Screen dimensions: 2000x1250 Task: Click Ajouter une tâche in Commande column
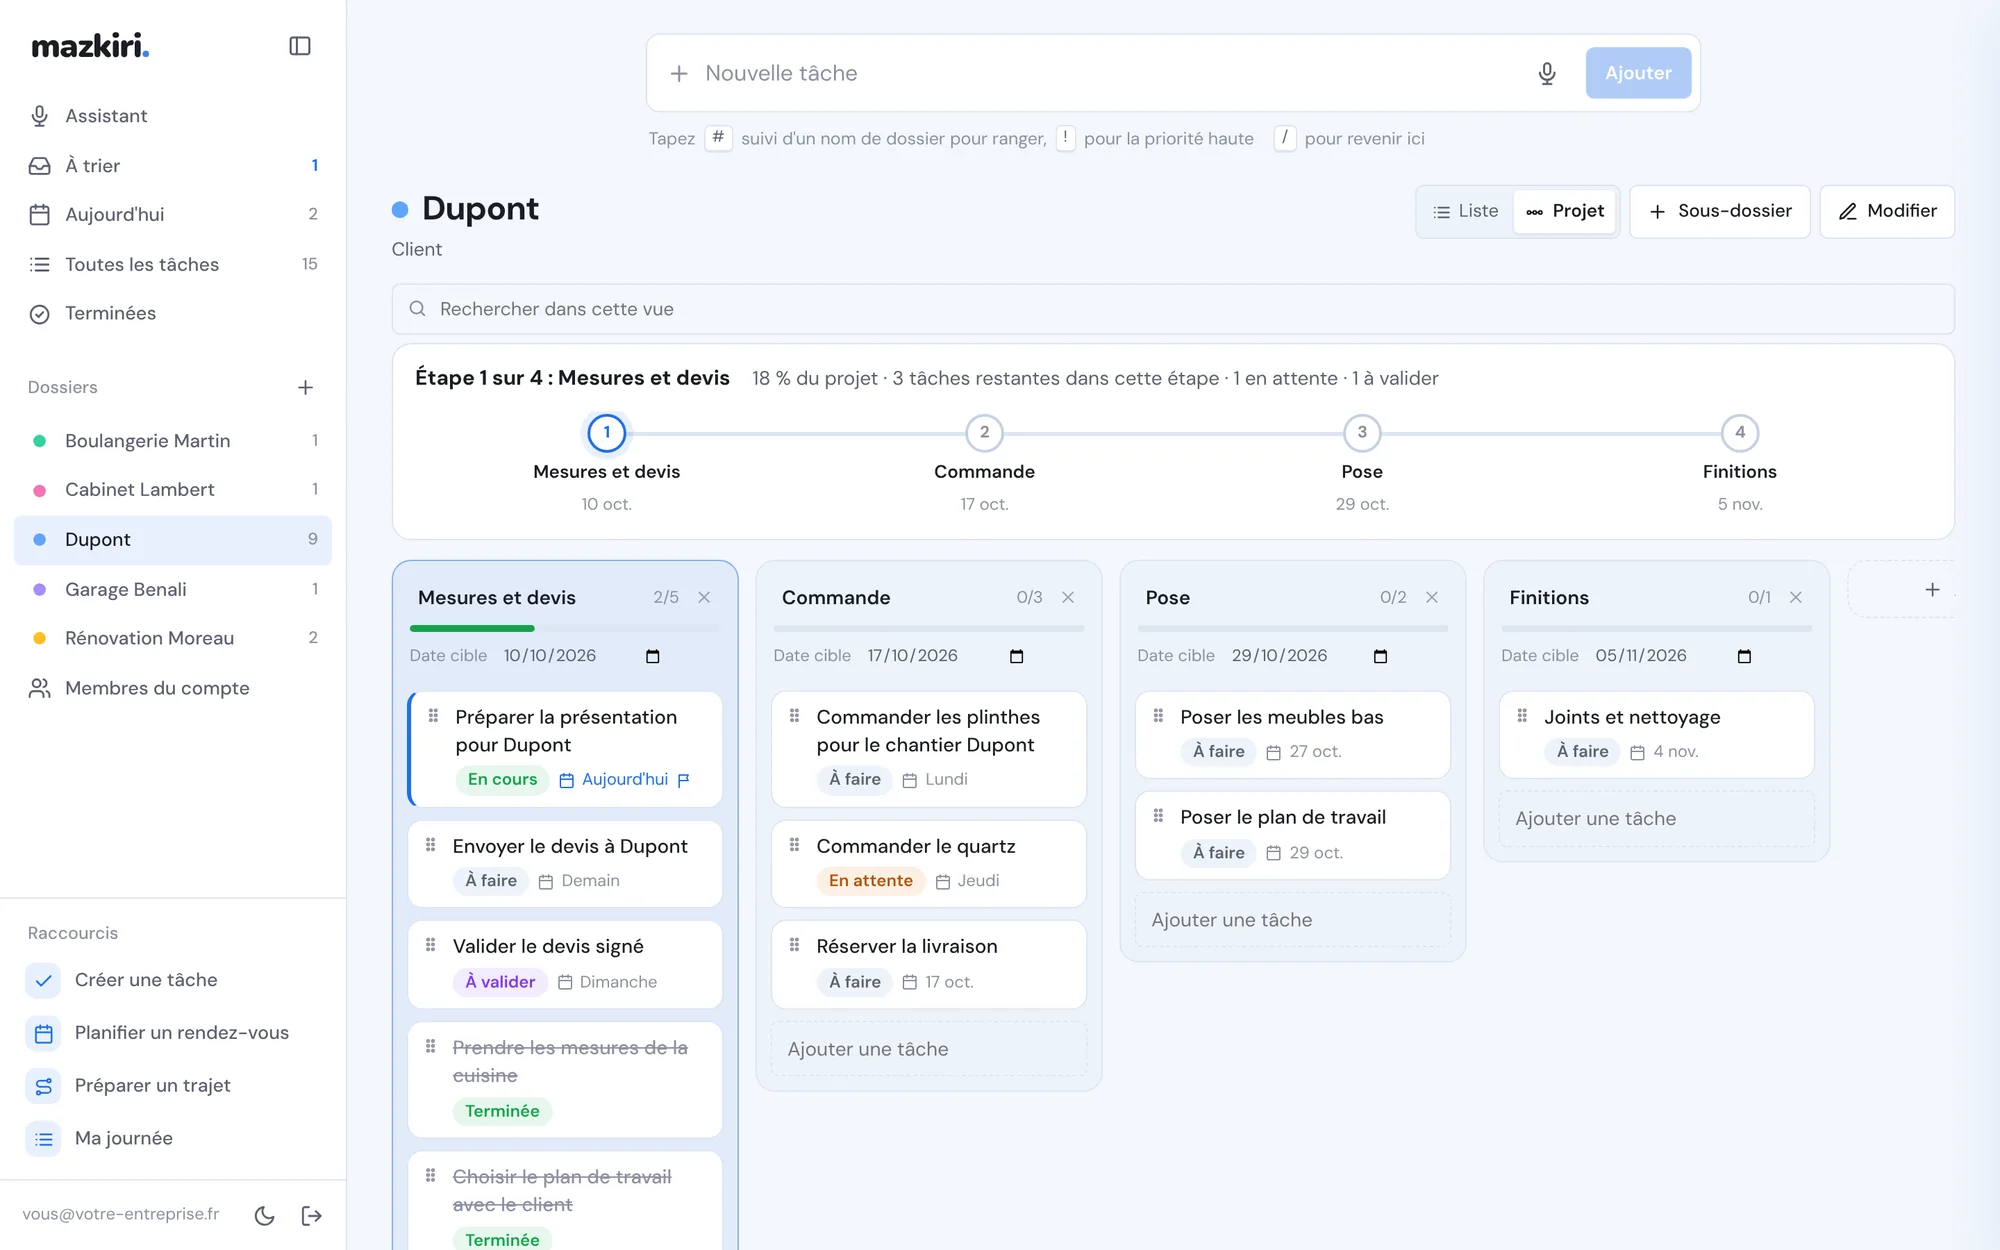[929, 1049]
